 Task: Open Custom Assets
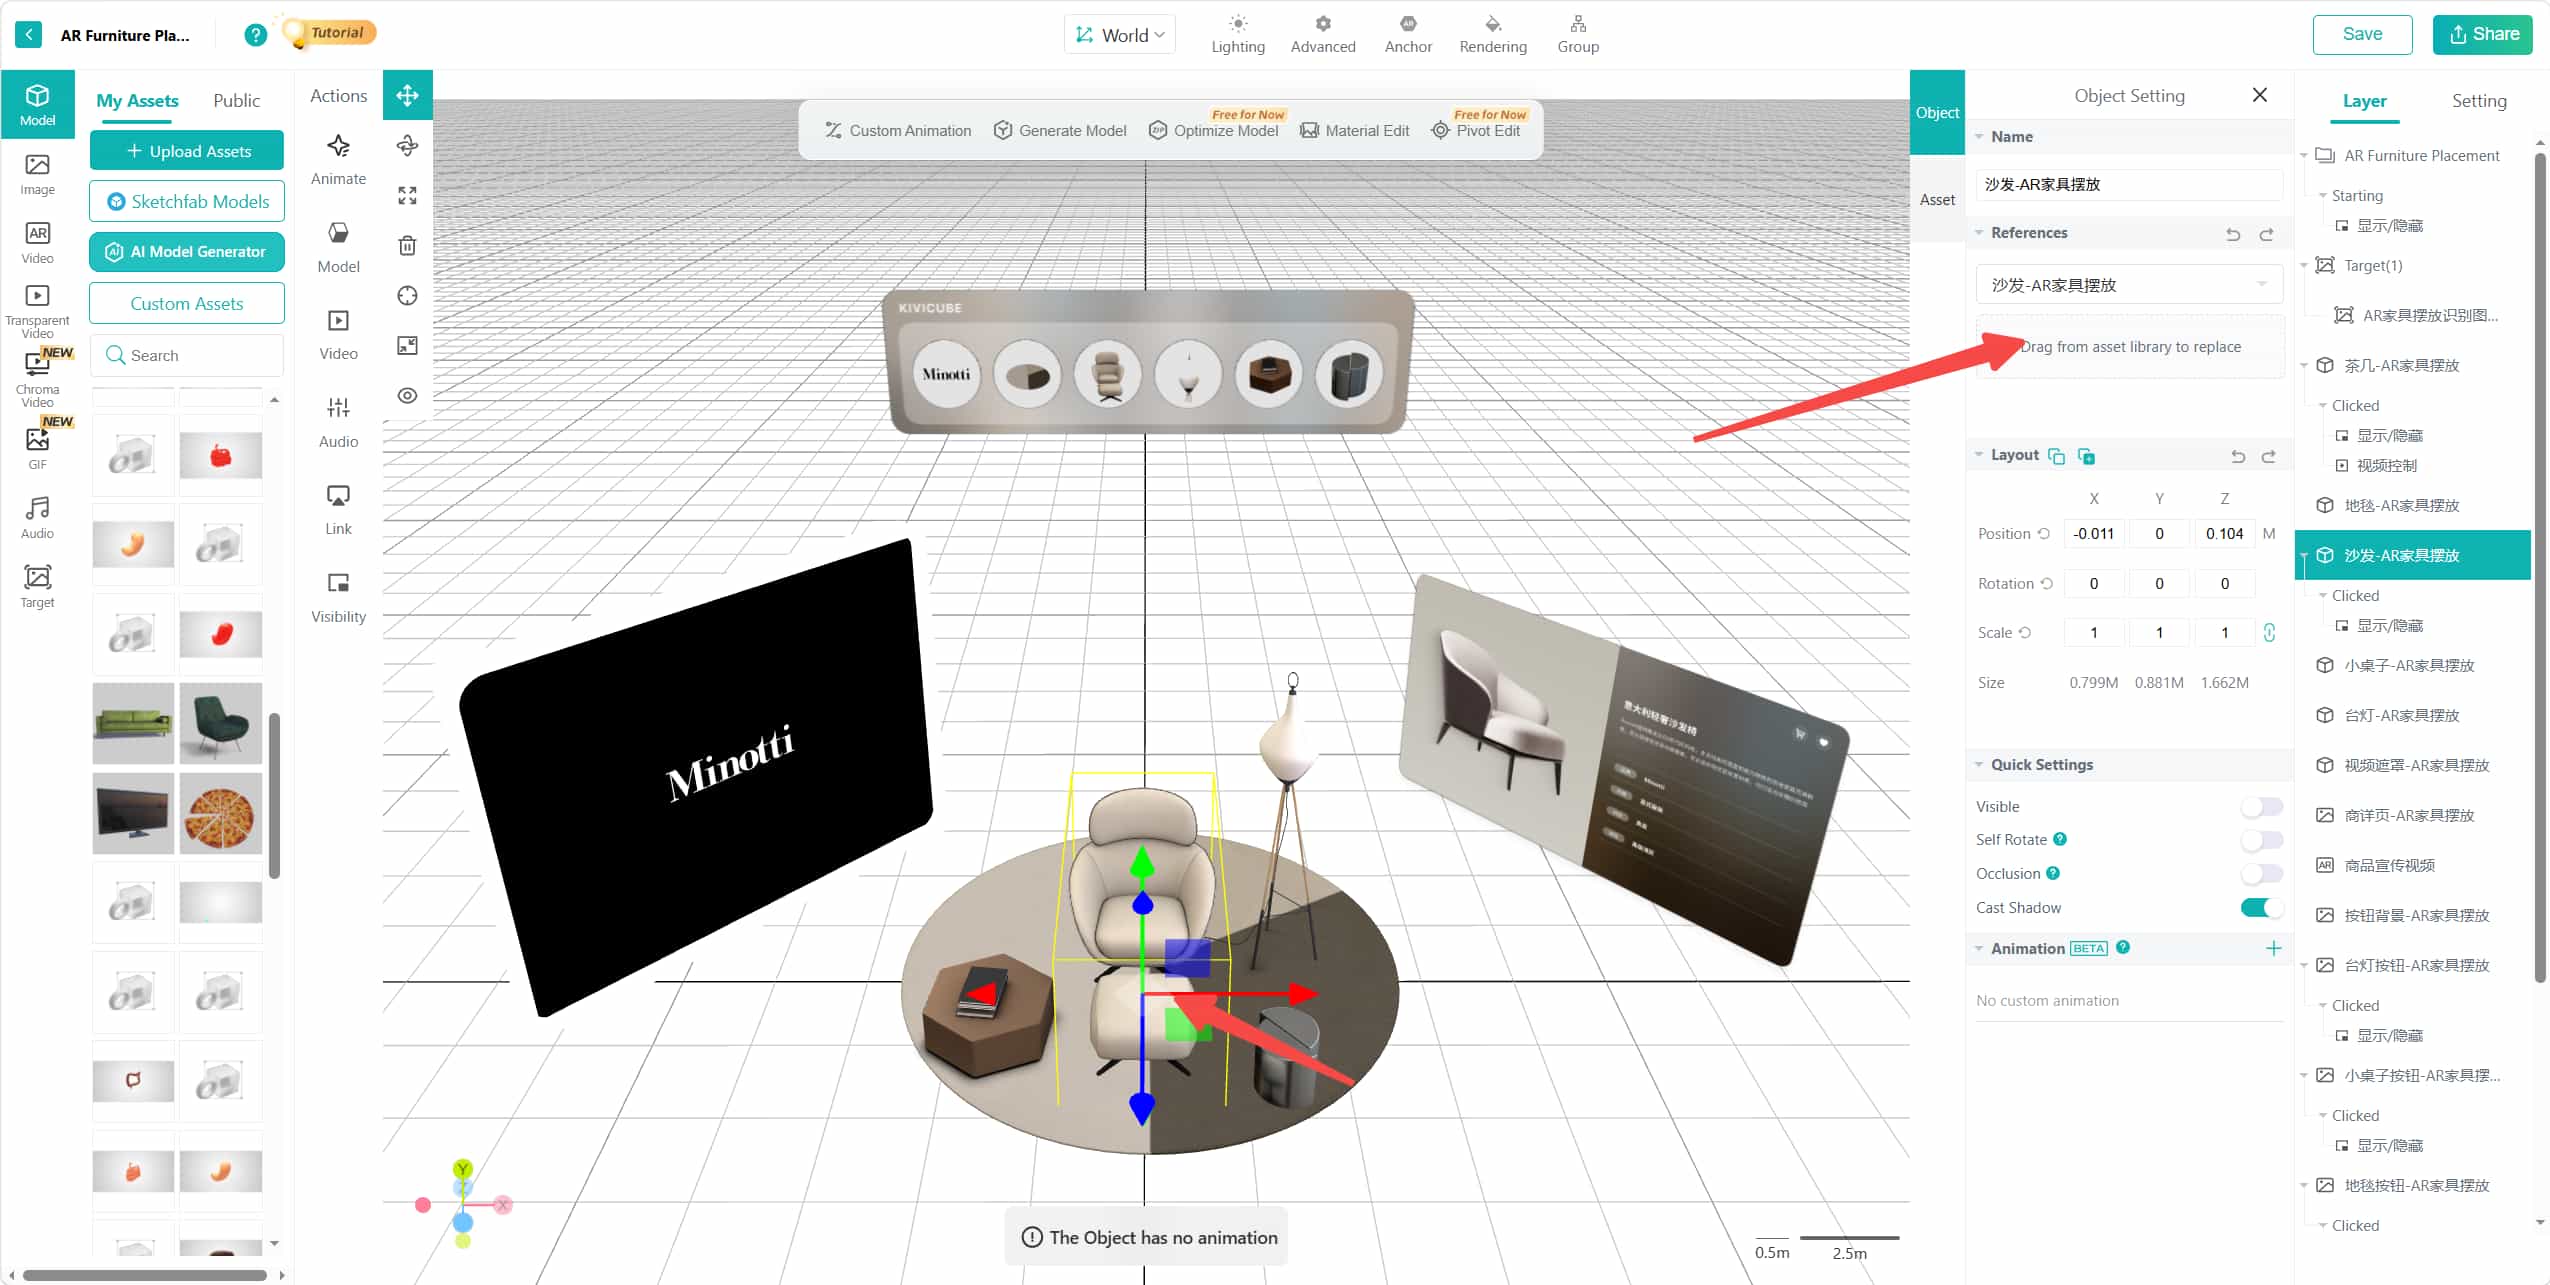(x=187, y=303)
